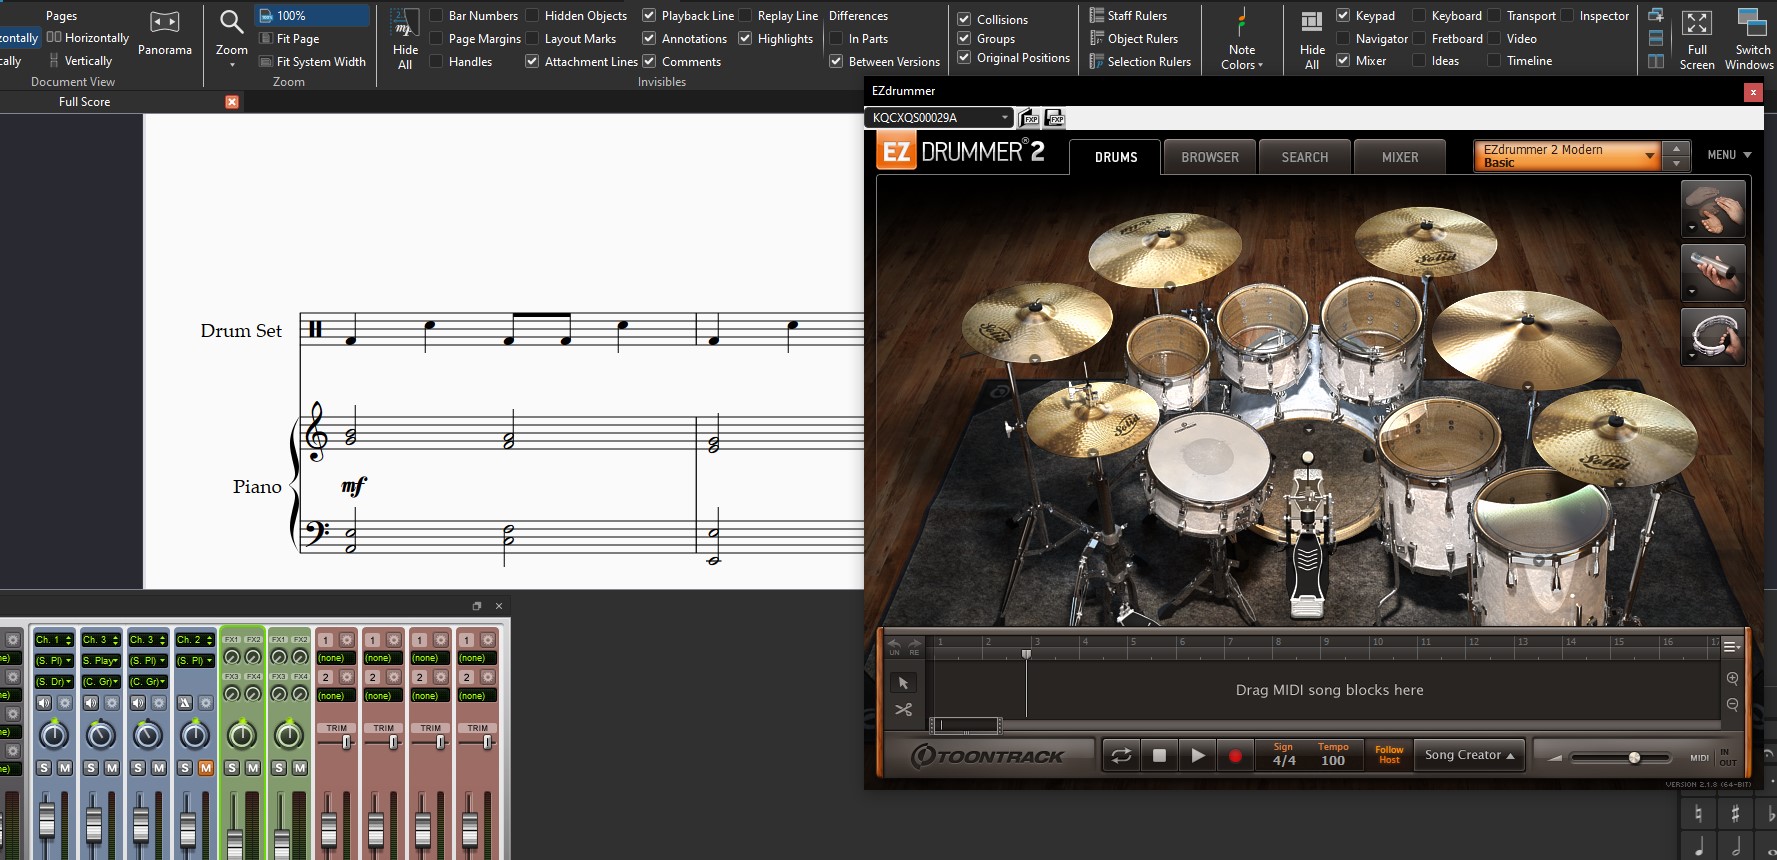
Task: Enable the Bar Numbers checkbox
Action: pos(436,15)
